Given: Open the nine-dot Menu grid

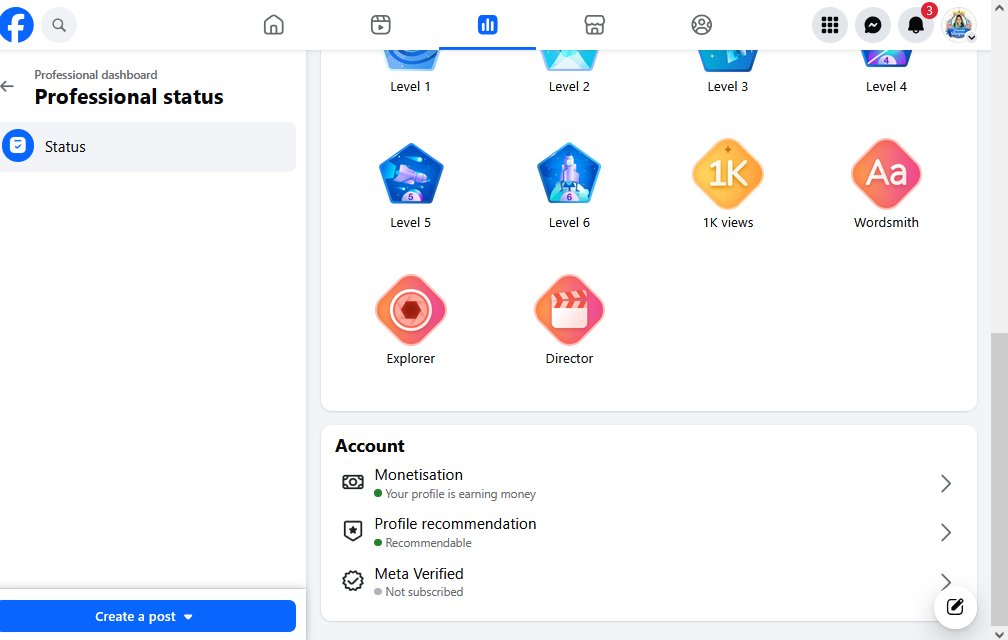Looking at the screenshot, I should click(830, 25).
